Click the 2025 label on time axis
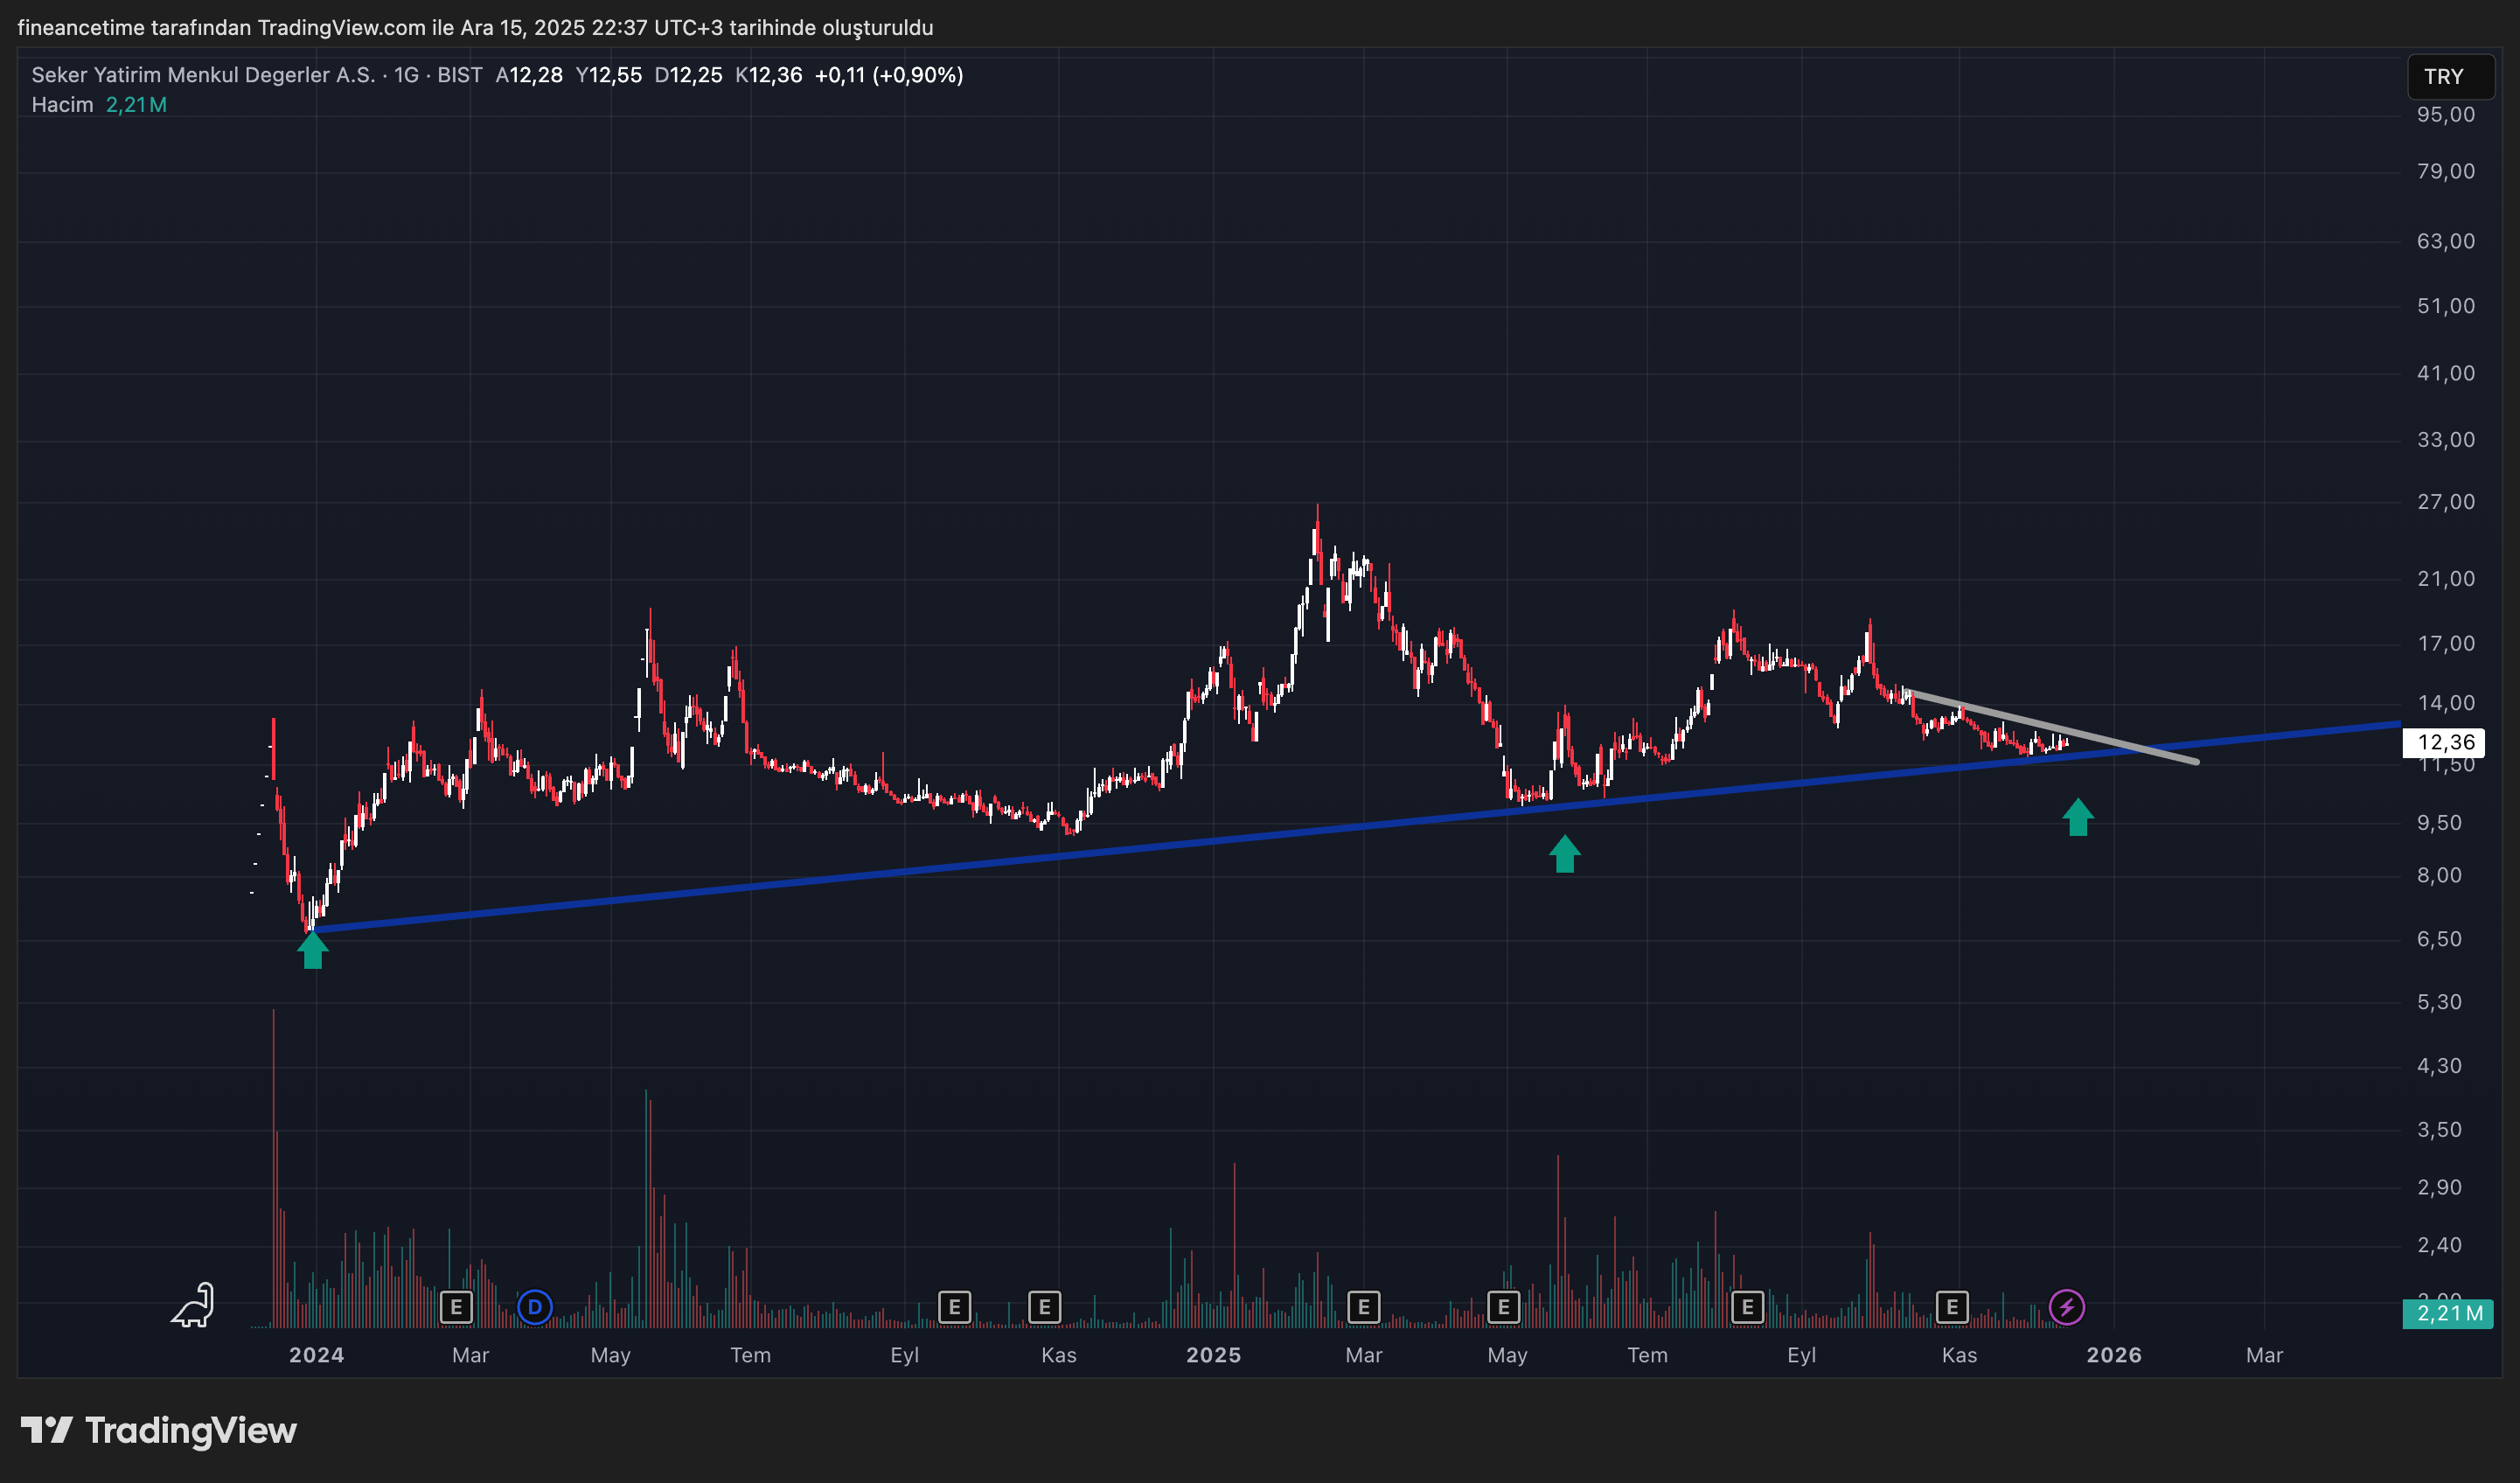This screenshot has width=2520, height=1483. pyautogui.click(x=1213, y=1355)
